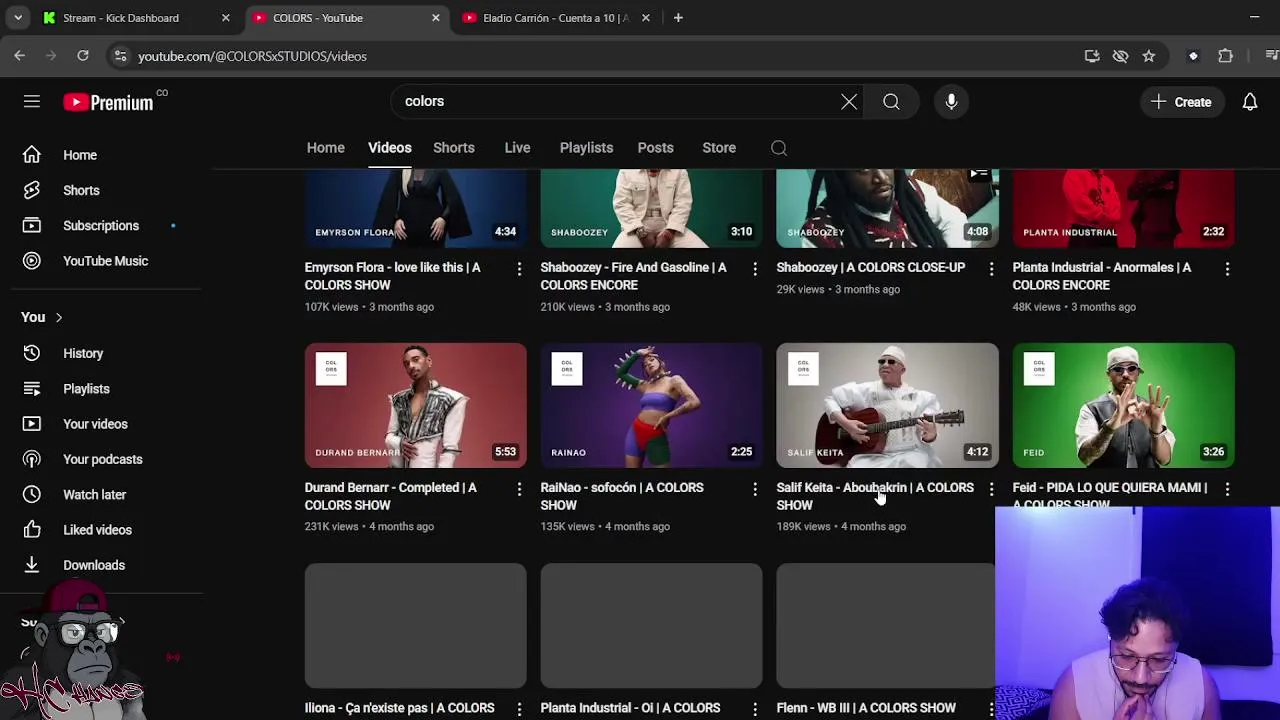
Task: Open tab search dropdown arrow
Action: [x=18, y=18]
